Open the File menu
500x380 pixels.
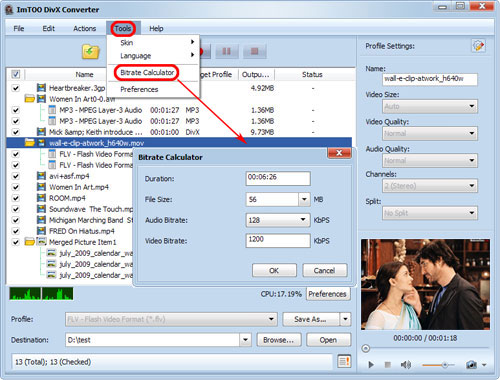[x=19, y=29]
